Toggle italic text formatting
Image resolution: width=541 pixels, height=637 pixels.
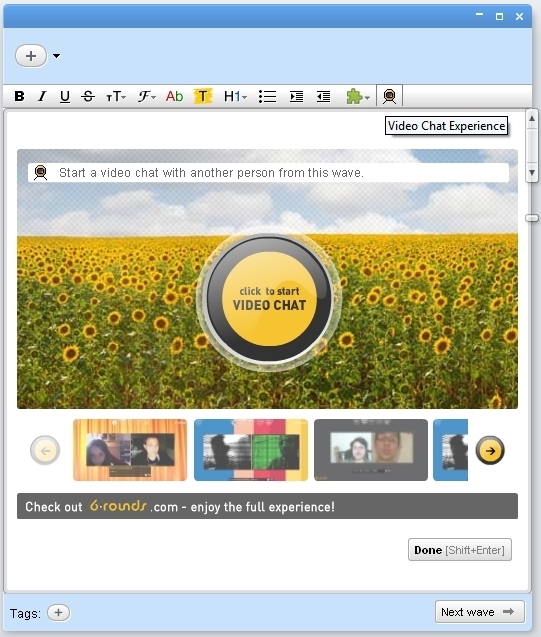(x=42, y=96)
